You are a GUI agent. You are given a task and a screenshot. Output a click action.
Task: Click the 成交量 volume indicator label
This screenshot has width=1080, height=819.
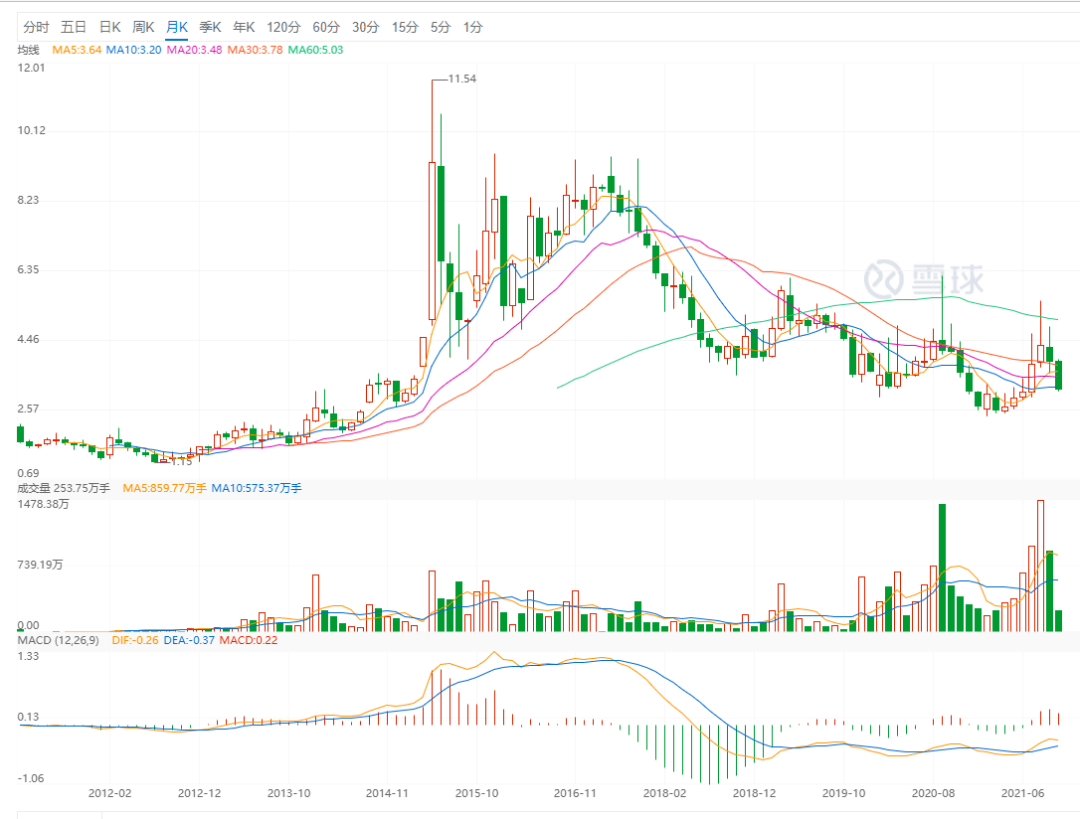tap(28, 488)
